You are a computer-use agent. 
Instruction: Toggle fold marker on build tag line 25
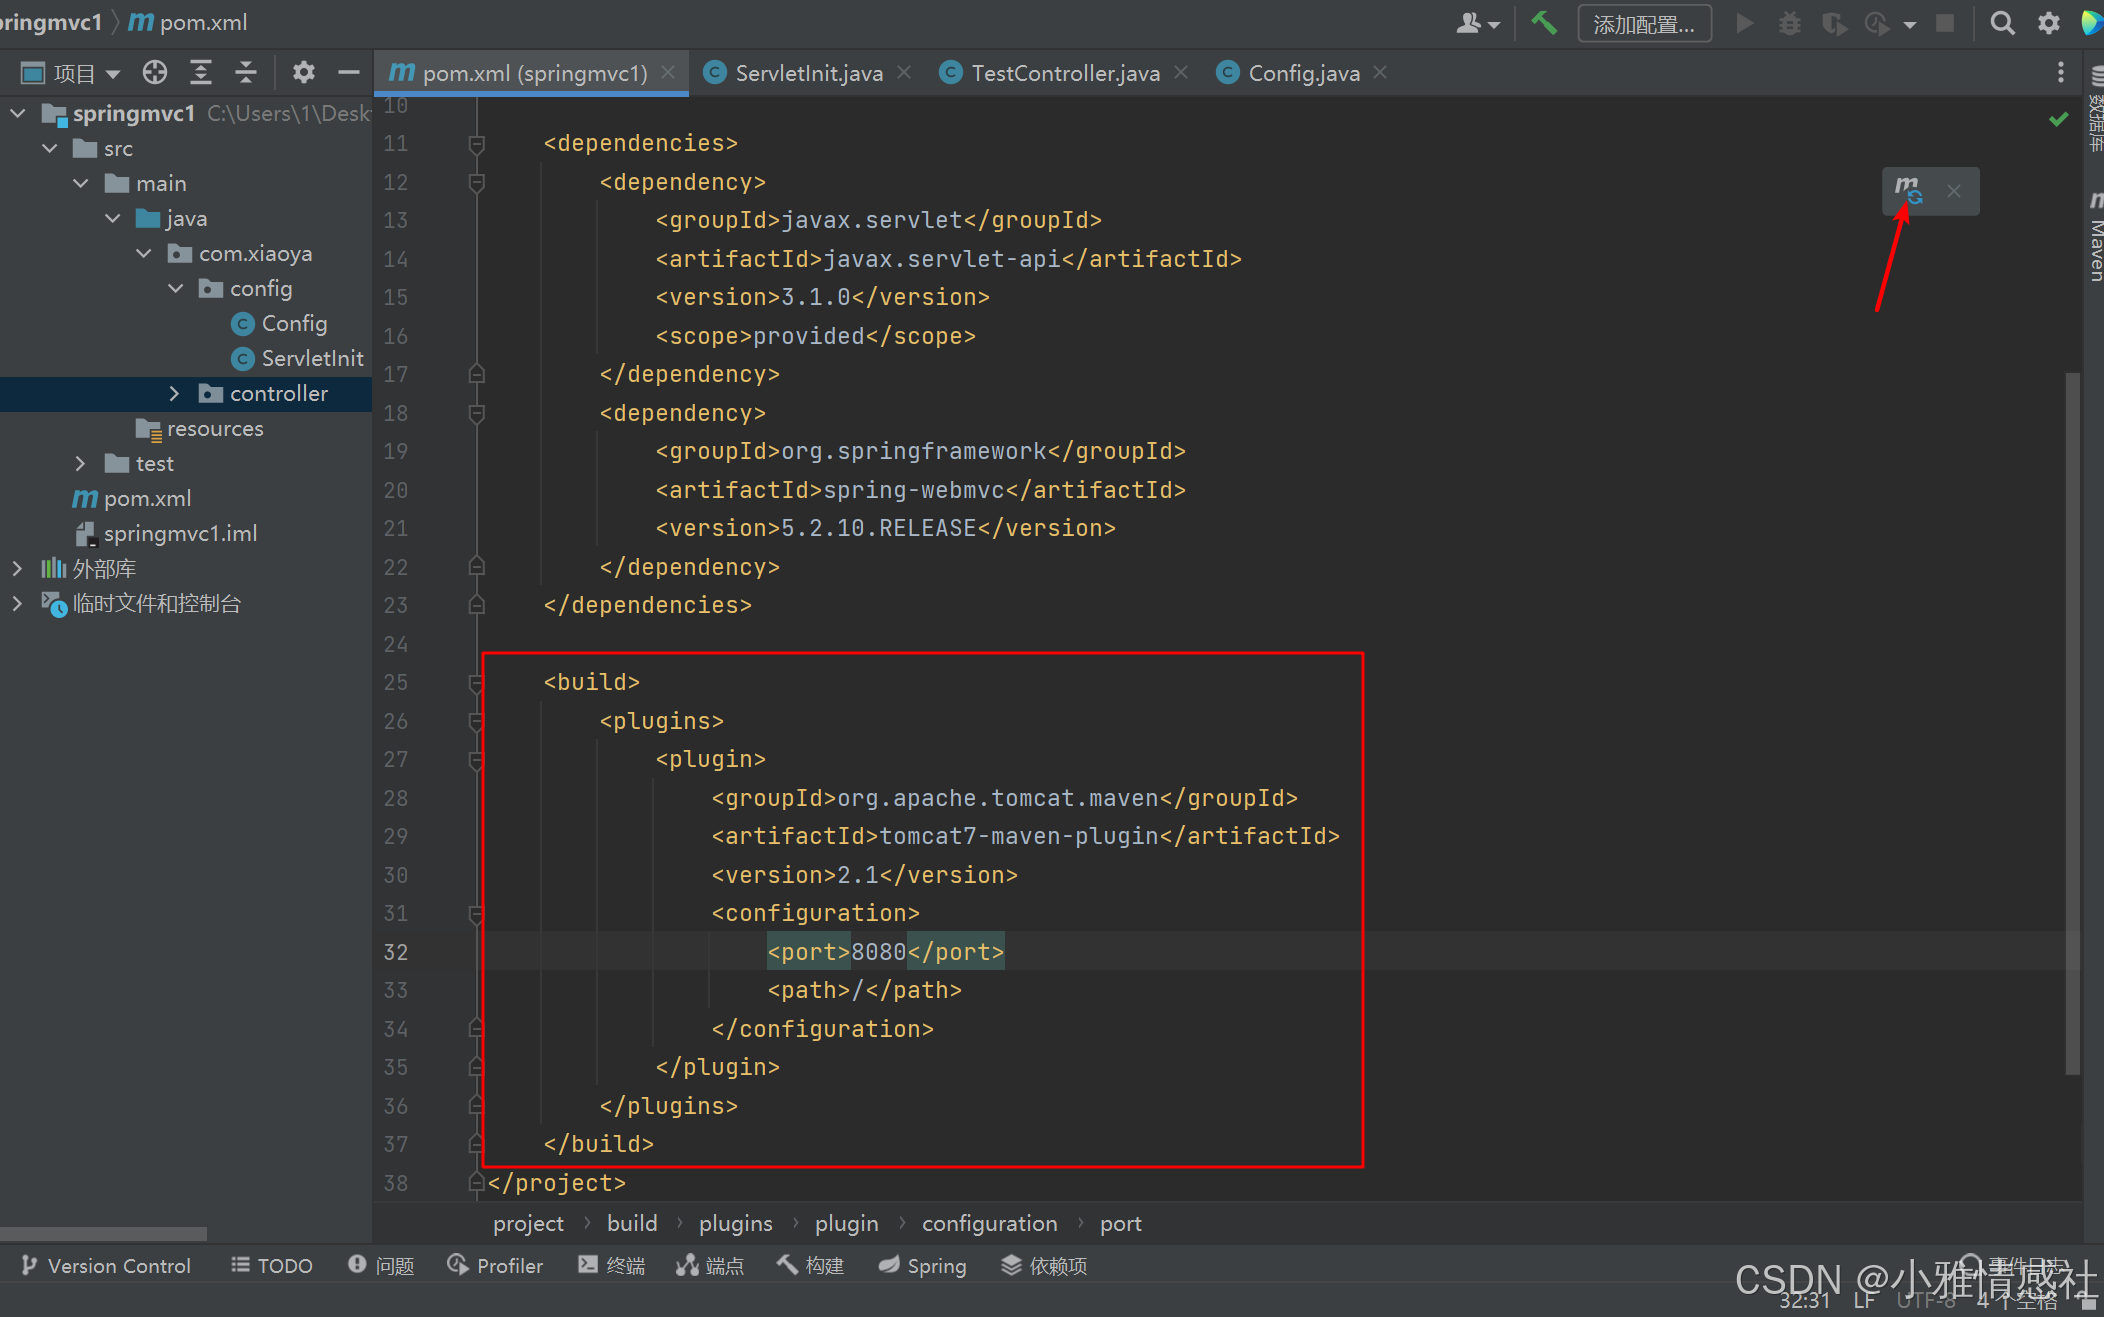tap(476, 683)
